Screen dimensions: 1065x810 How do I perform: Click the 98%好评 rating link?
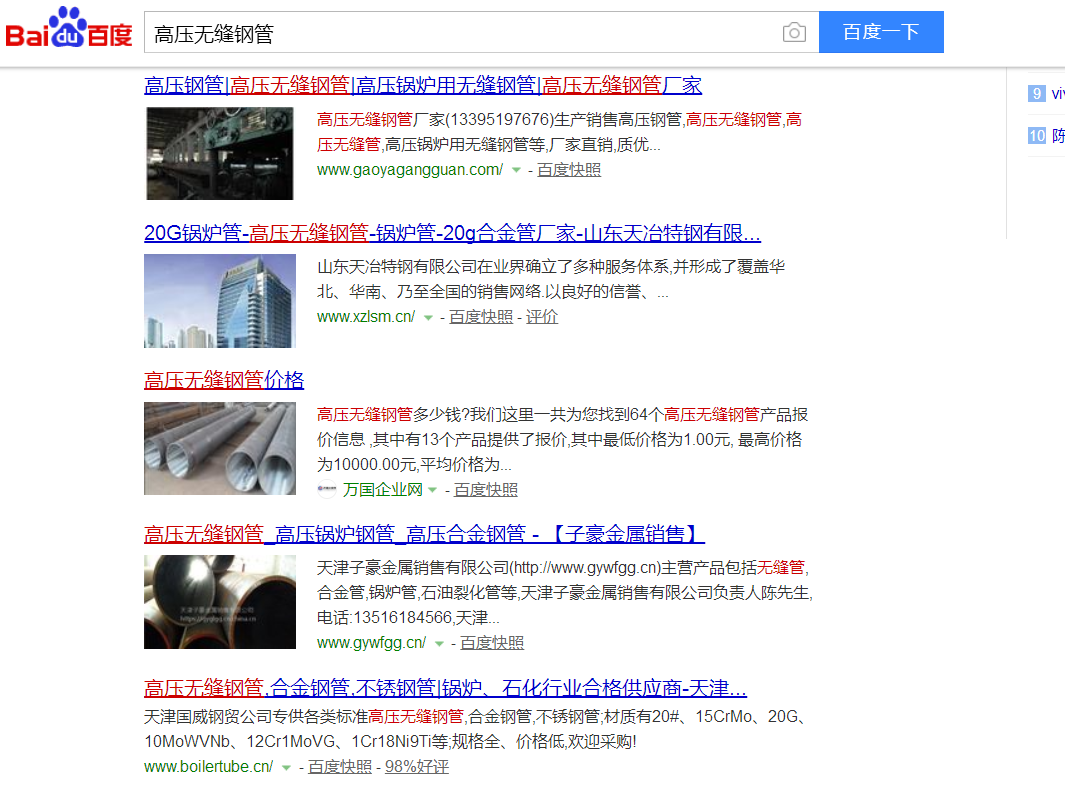click(x=417, y=767)
